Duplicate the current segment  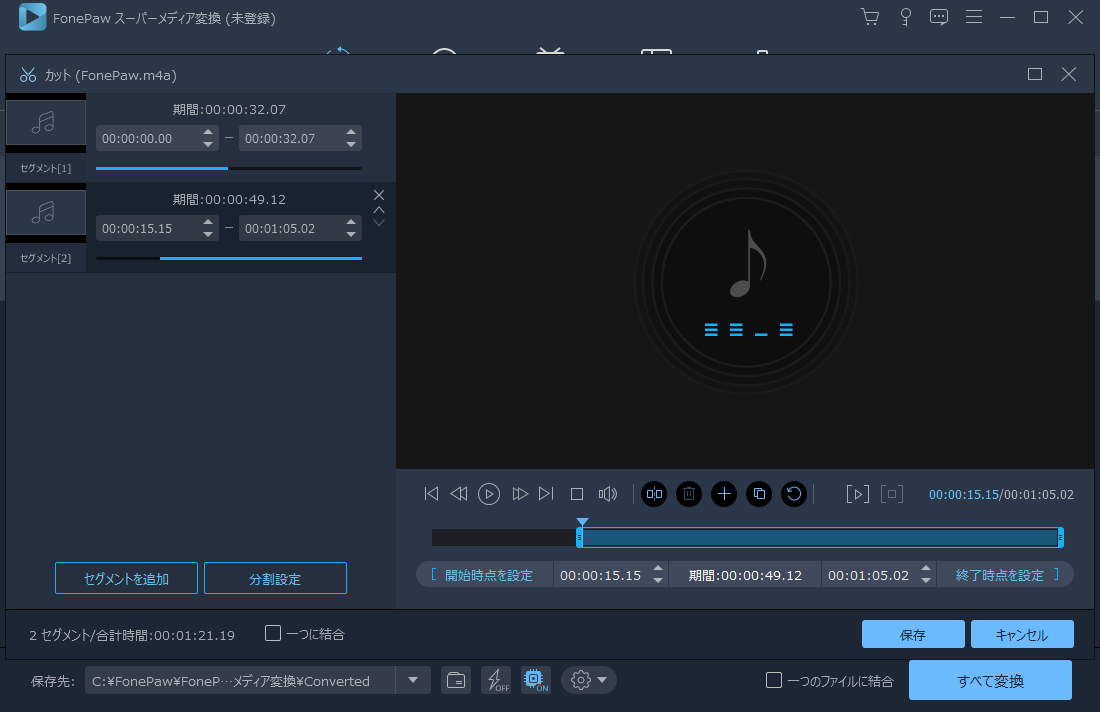coord(759,494)
